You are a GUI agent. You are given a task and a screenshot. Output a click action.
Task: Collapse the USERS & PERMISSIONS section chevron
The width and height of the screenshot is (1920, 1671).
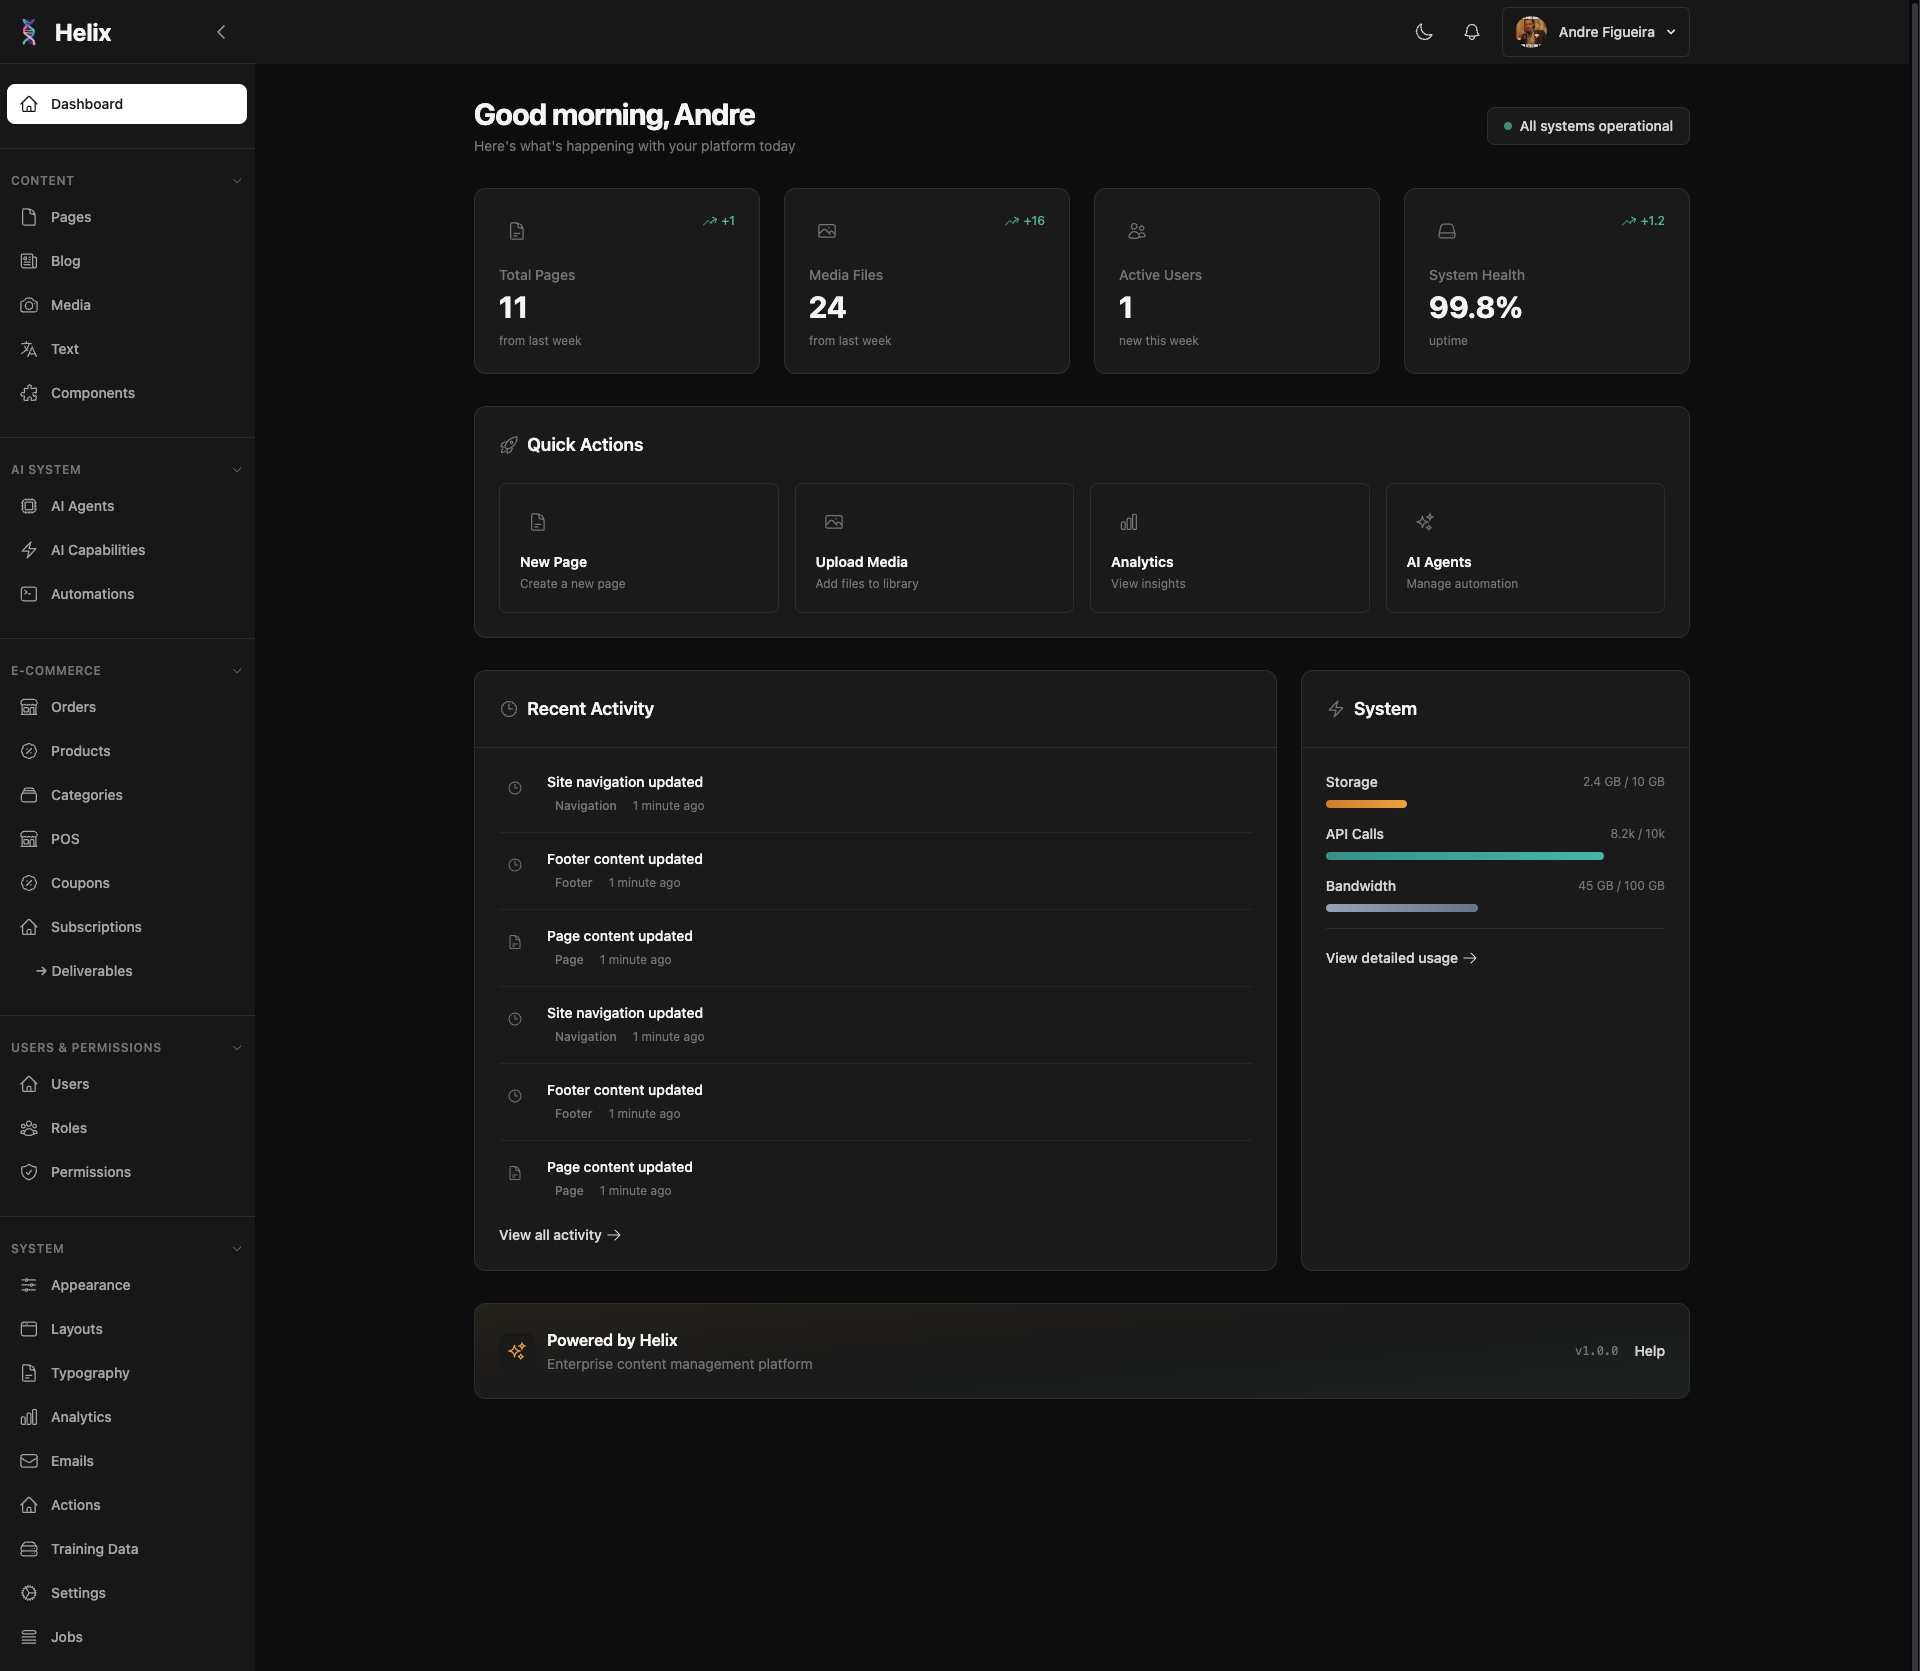point(237,1048)
